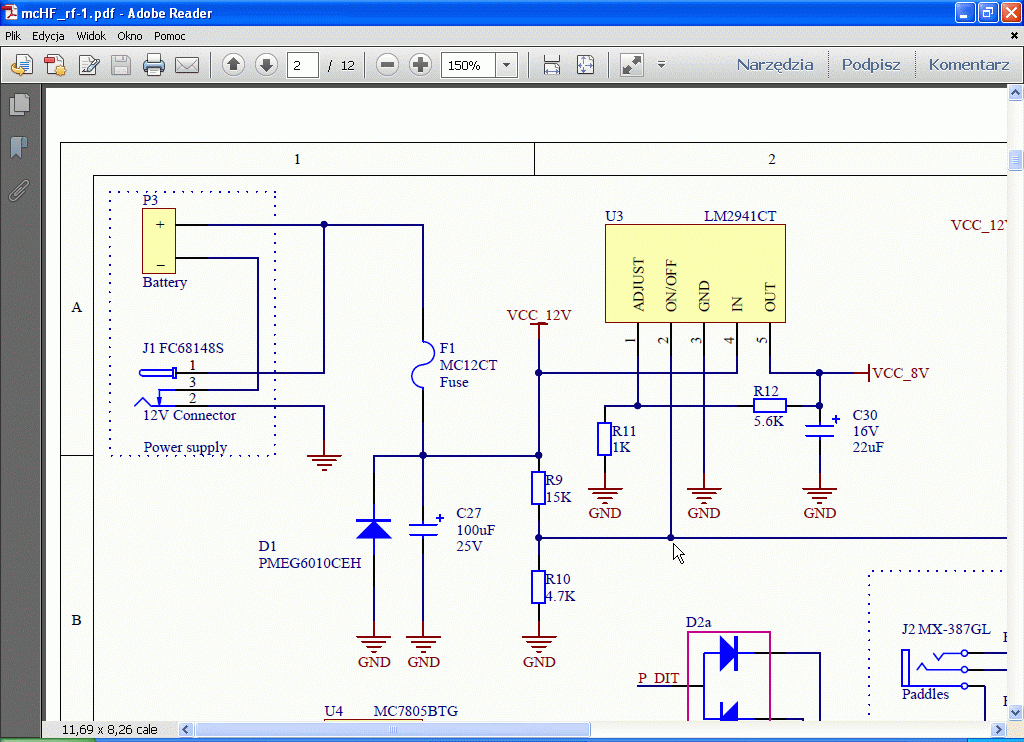Viewport: 1024px width, 742px height.
Task: Open the Widok menu
Action: point(91,36)
